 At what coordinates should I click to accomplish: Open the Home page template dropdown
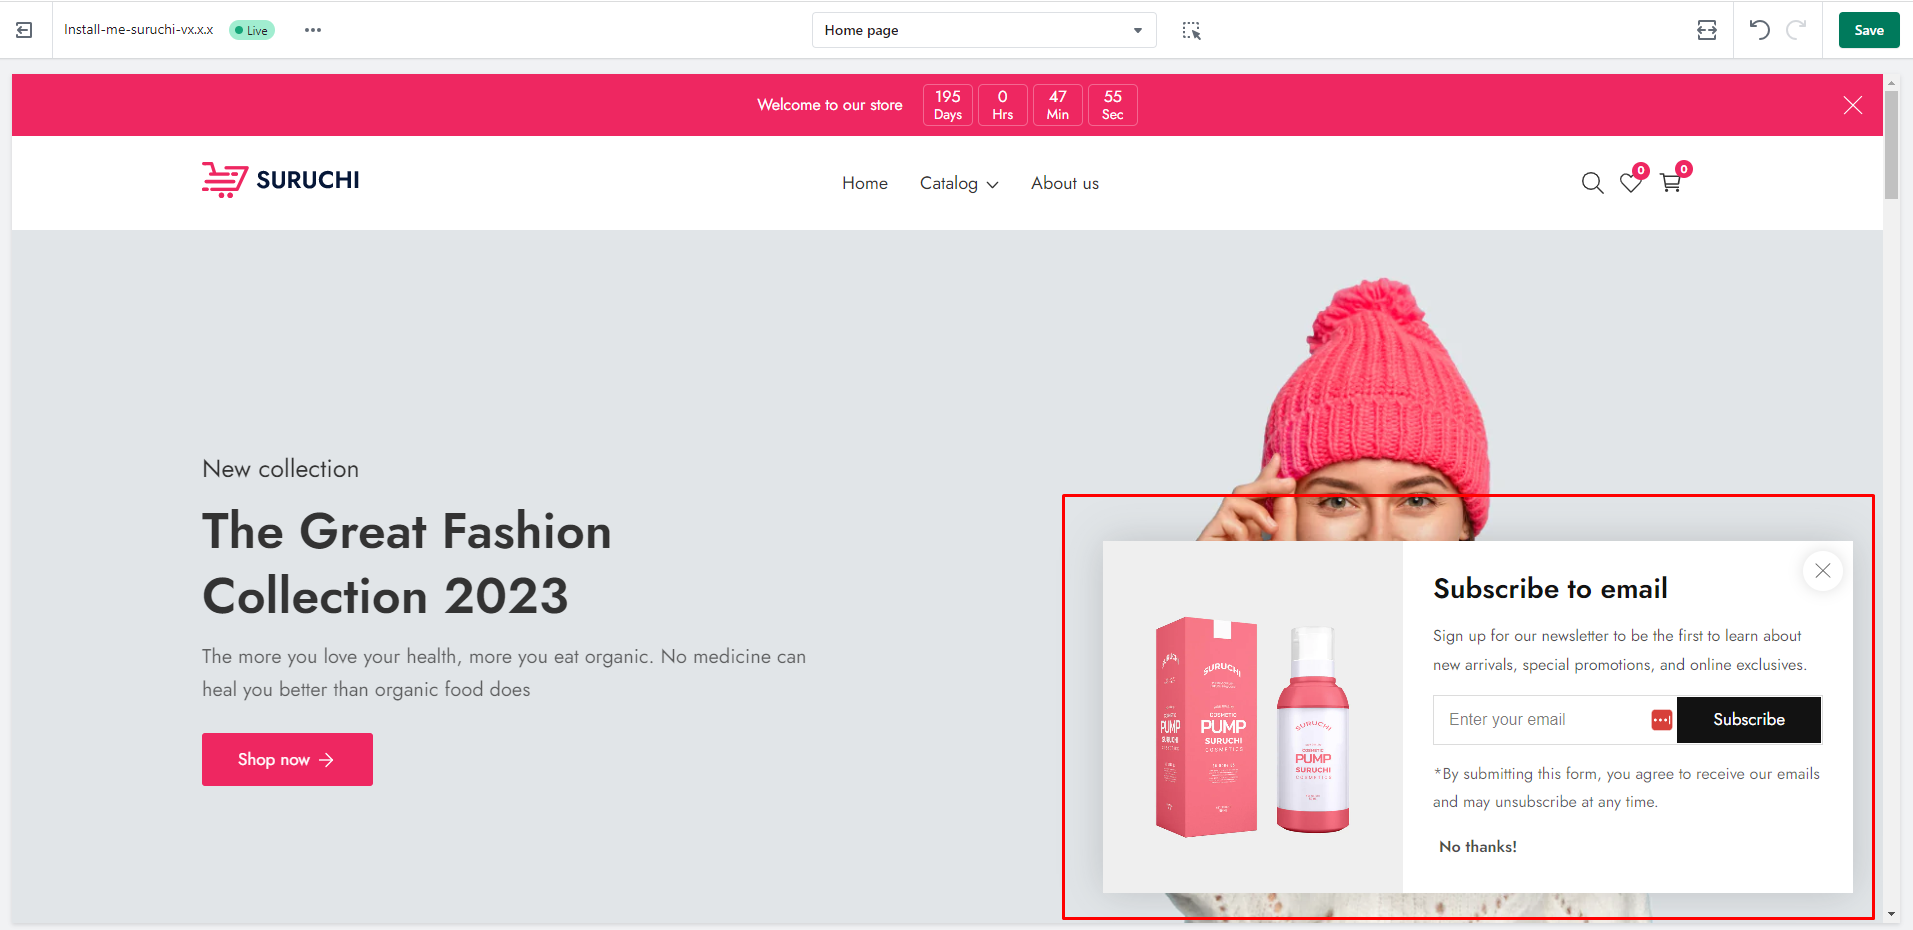tap(983, 30)
